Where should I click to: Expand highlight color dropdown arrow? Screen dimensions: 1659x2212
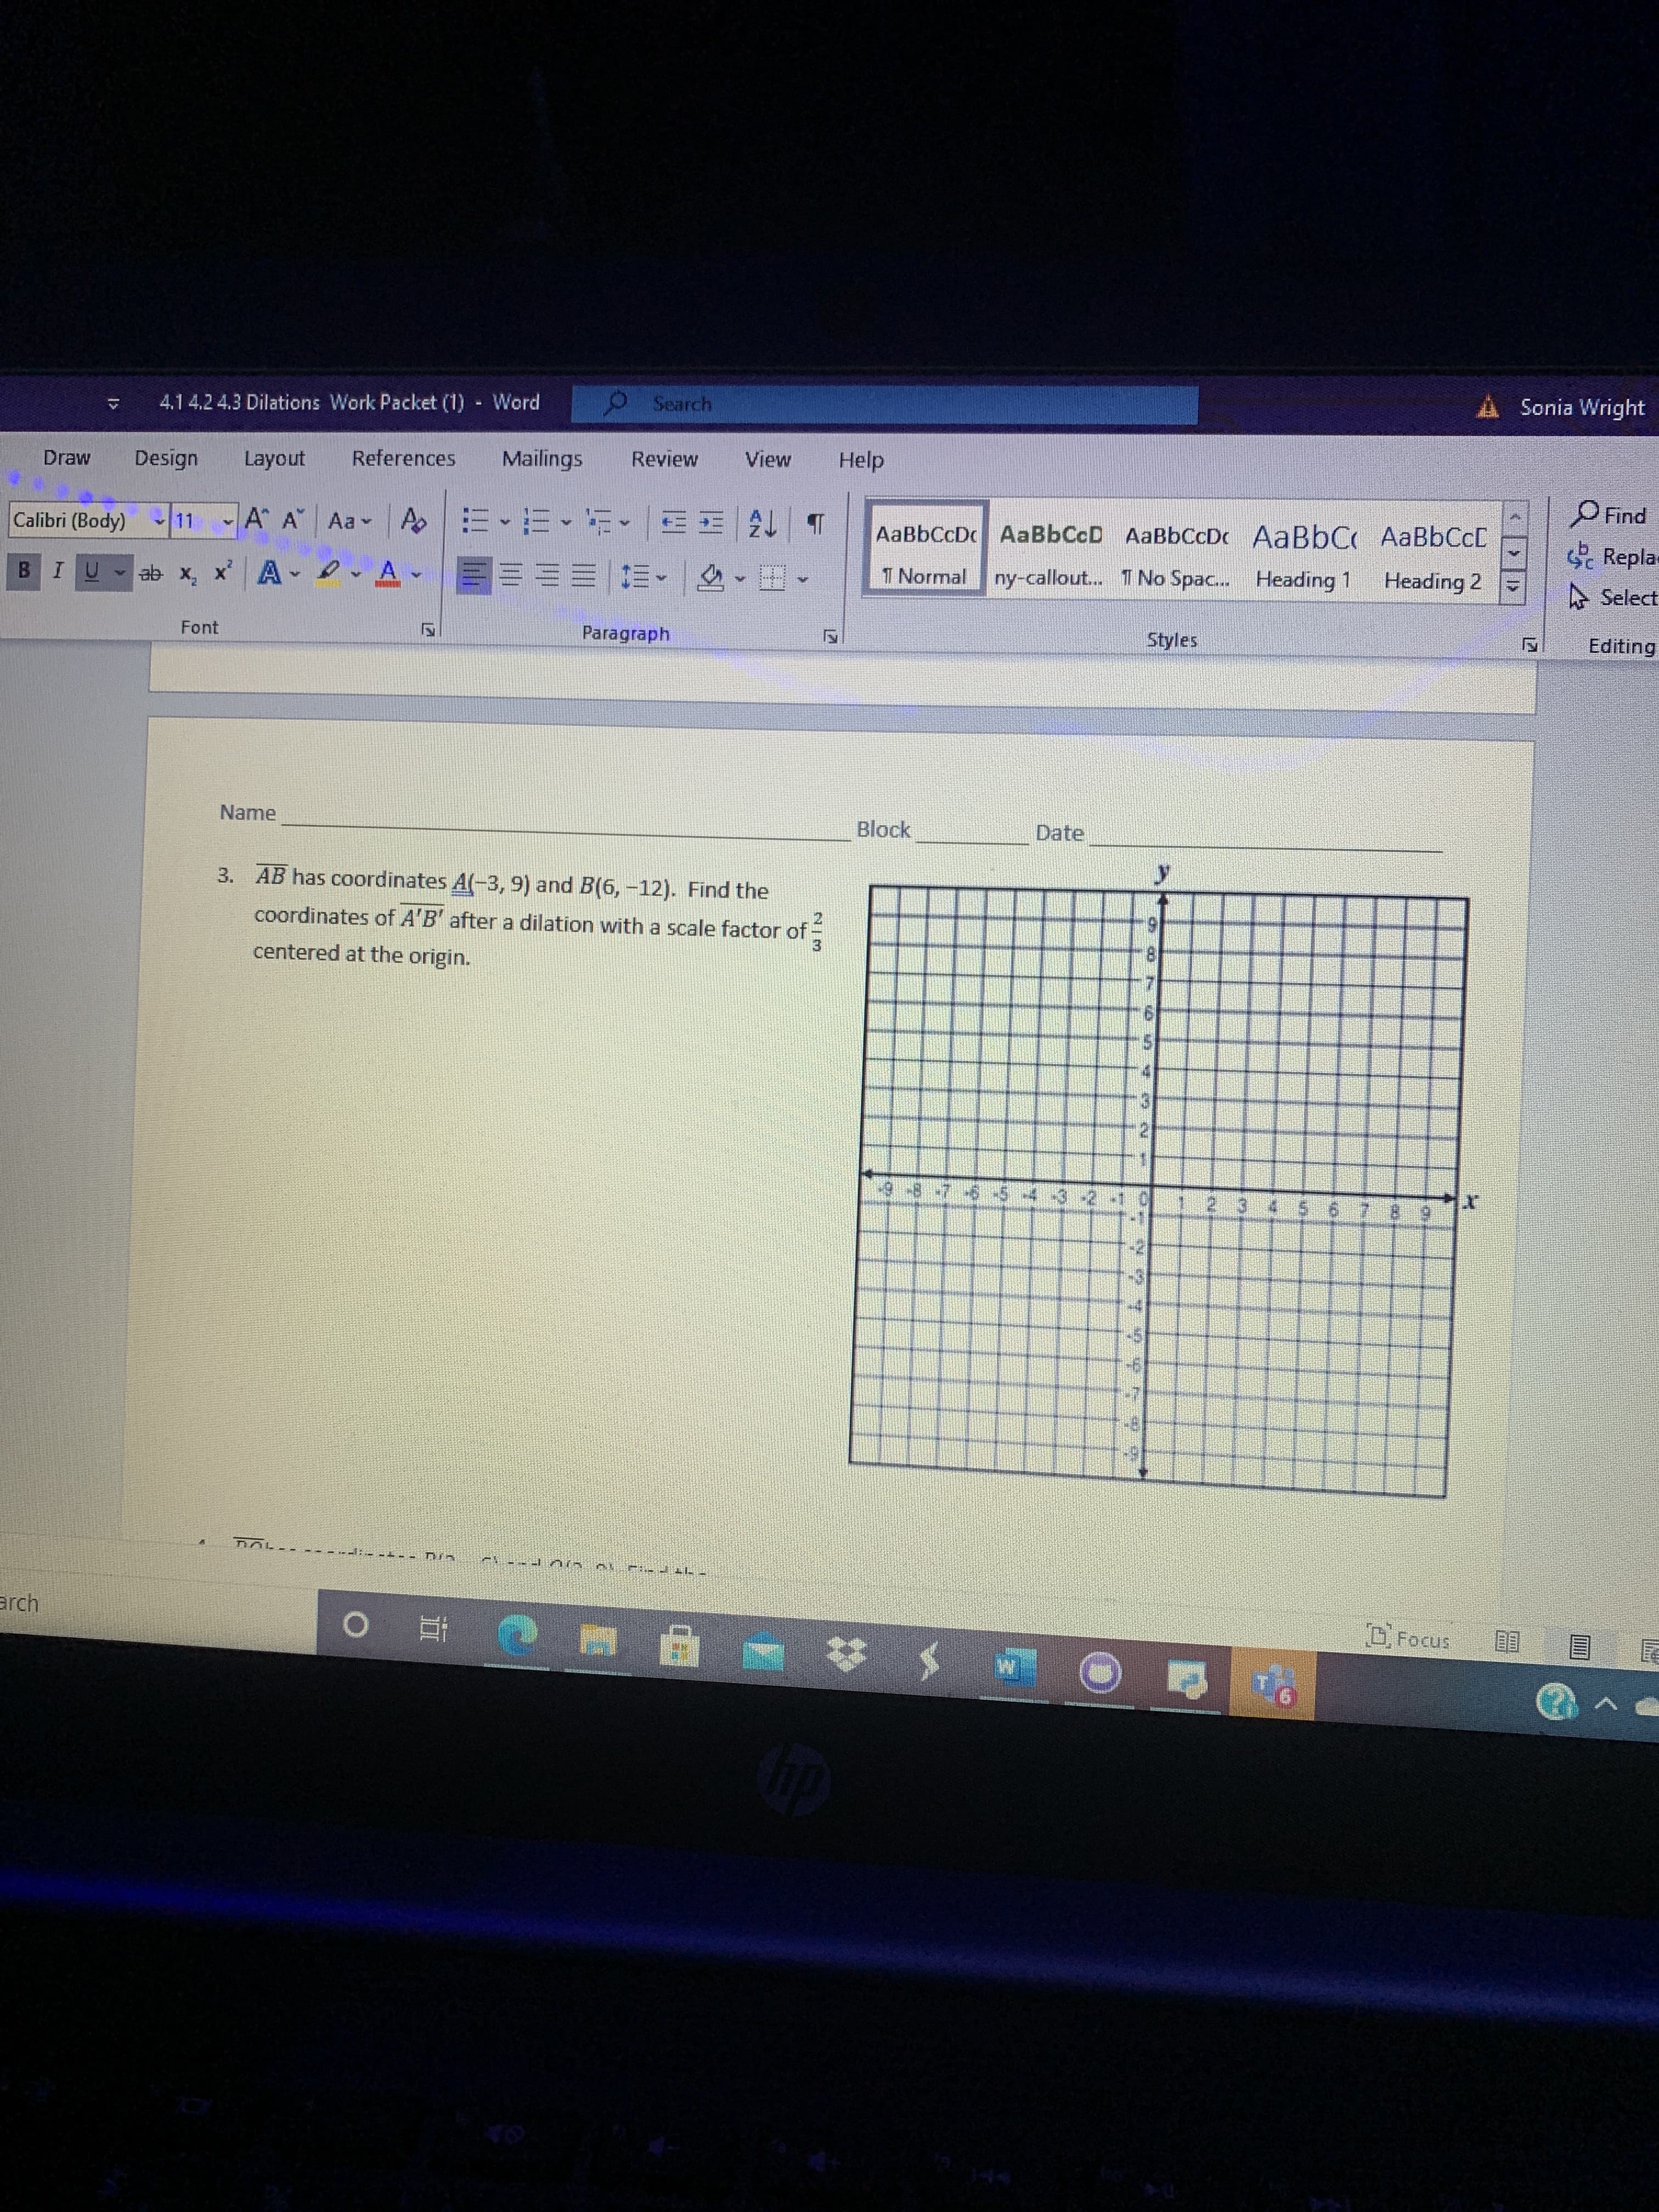355,573
